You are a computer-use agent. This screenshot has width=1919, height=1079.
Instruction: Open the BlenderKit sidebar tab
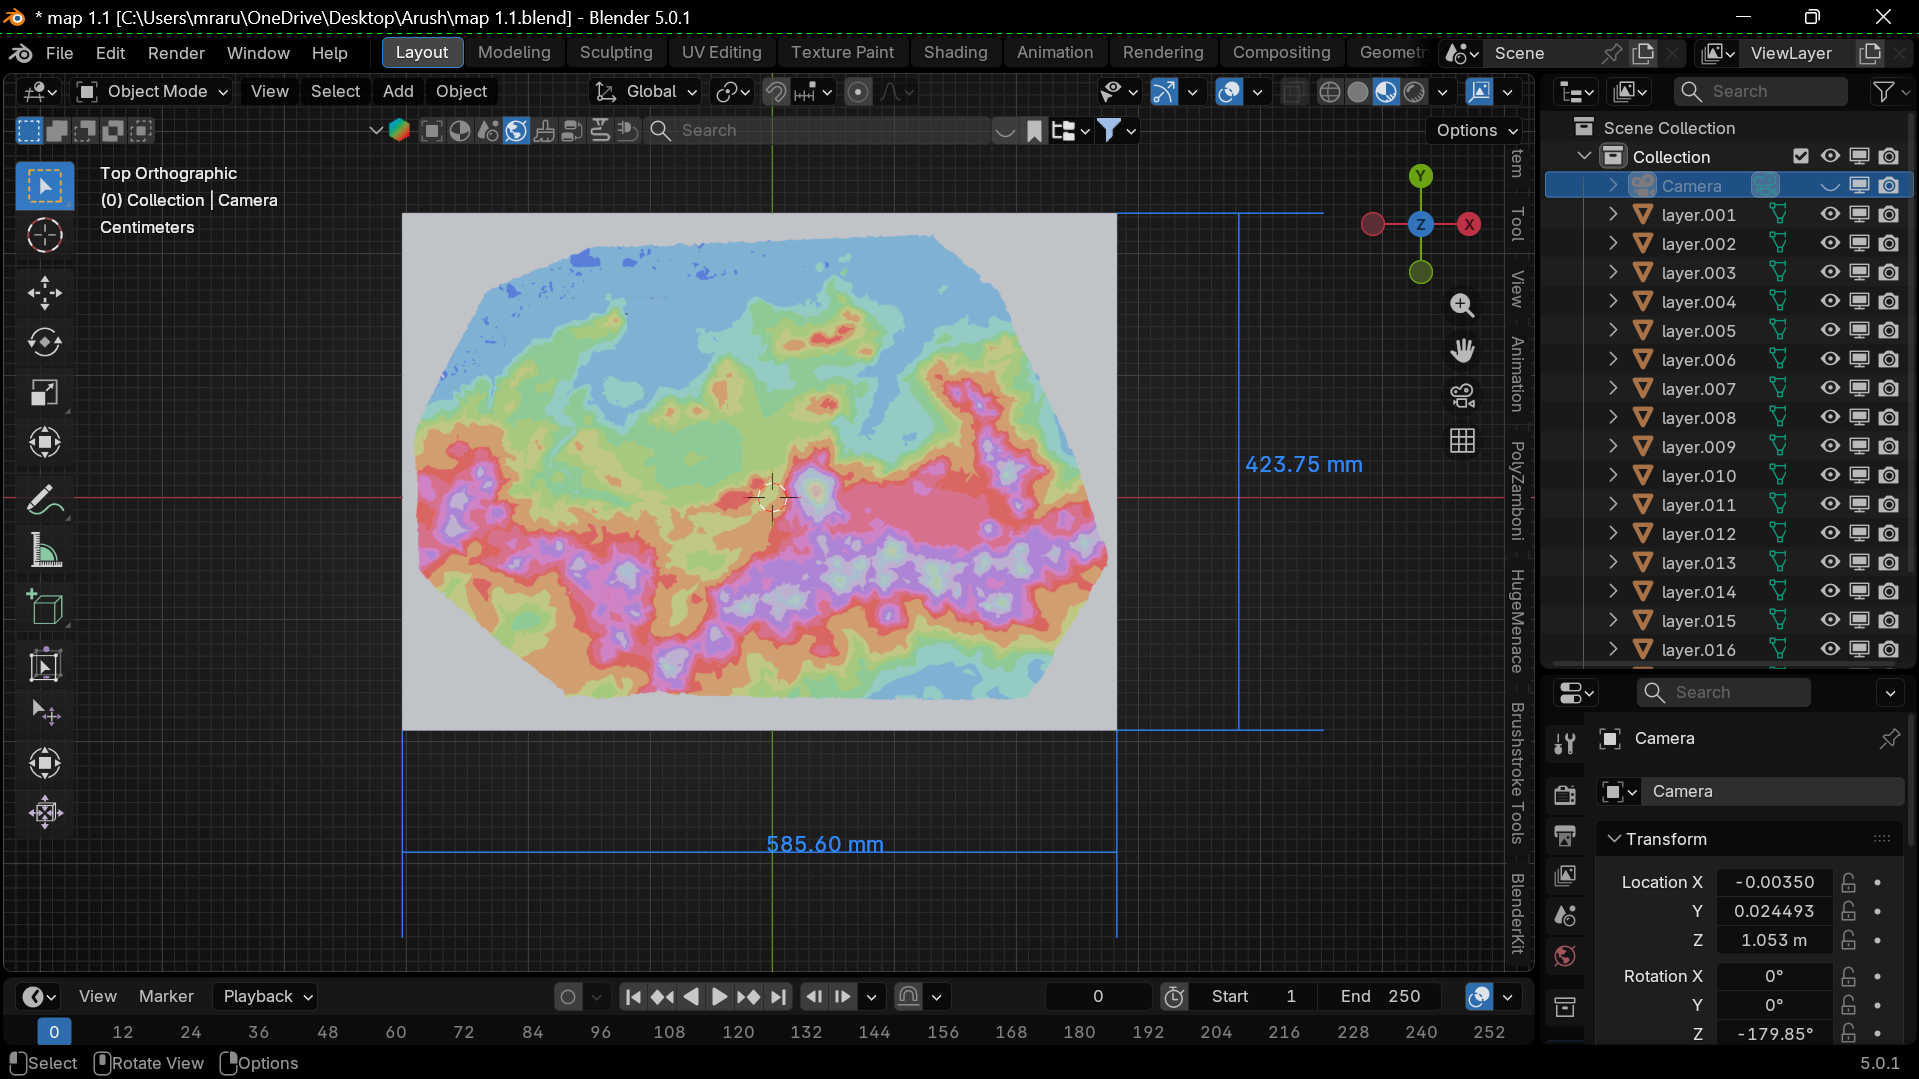click(1517, 913)
